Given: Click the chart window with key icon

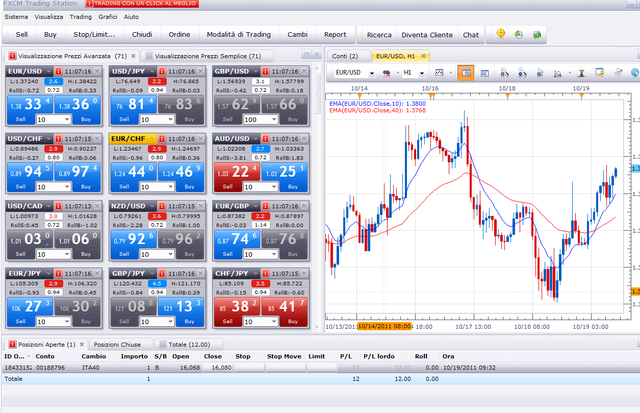Looking at the screenshot, I should coord(599,73).
